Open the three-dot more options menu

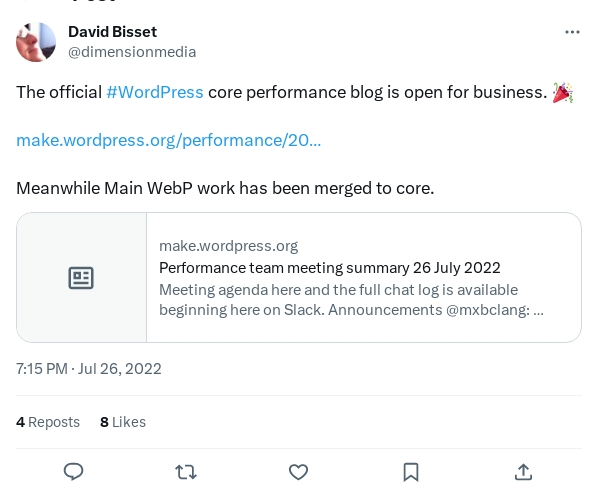click(x=572, y=32)
